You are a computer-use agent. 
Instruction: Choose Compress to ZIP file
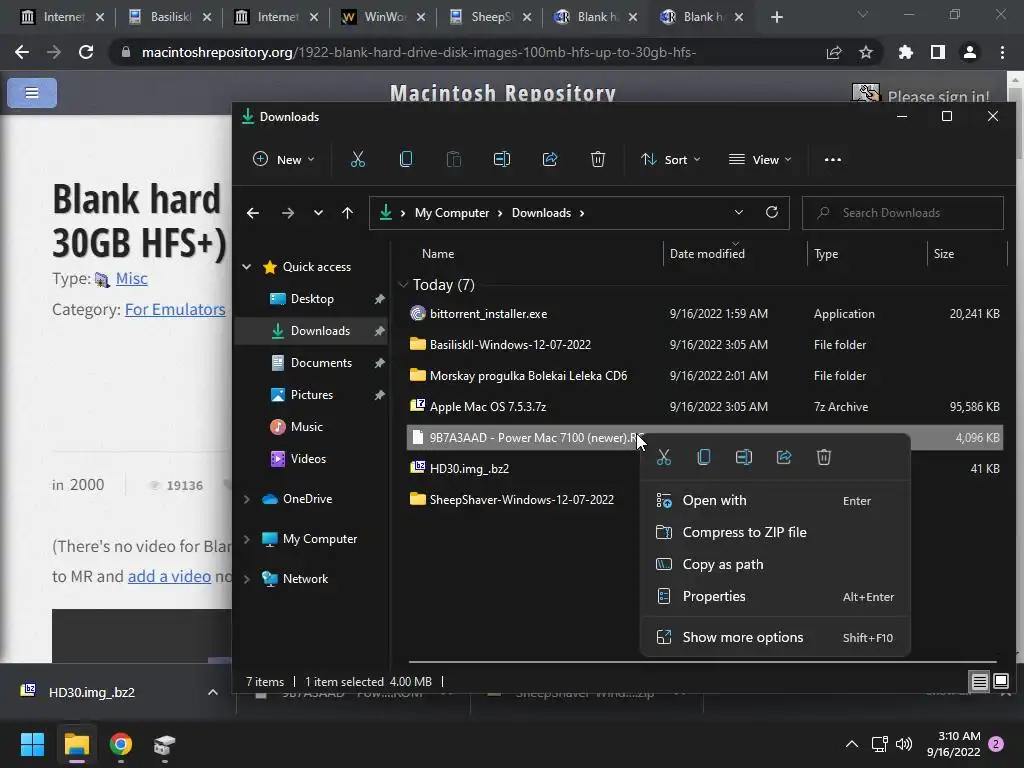tap(775, 532)
